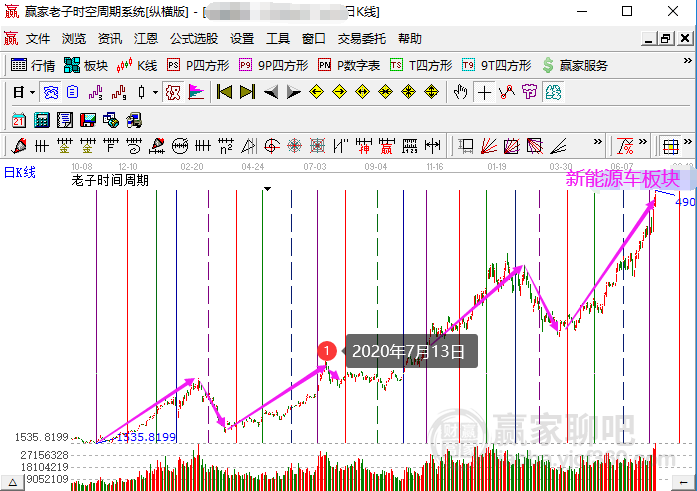Screen dimensions: 697x491
Task: Click the 日K线 label on chart
Action: 20,172
